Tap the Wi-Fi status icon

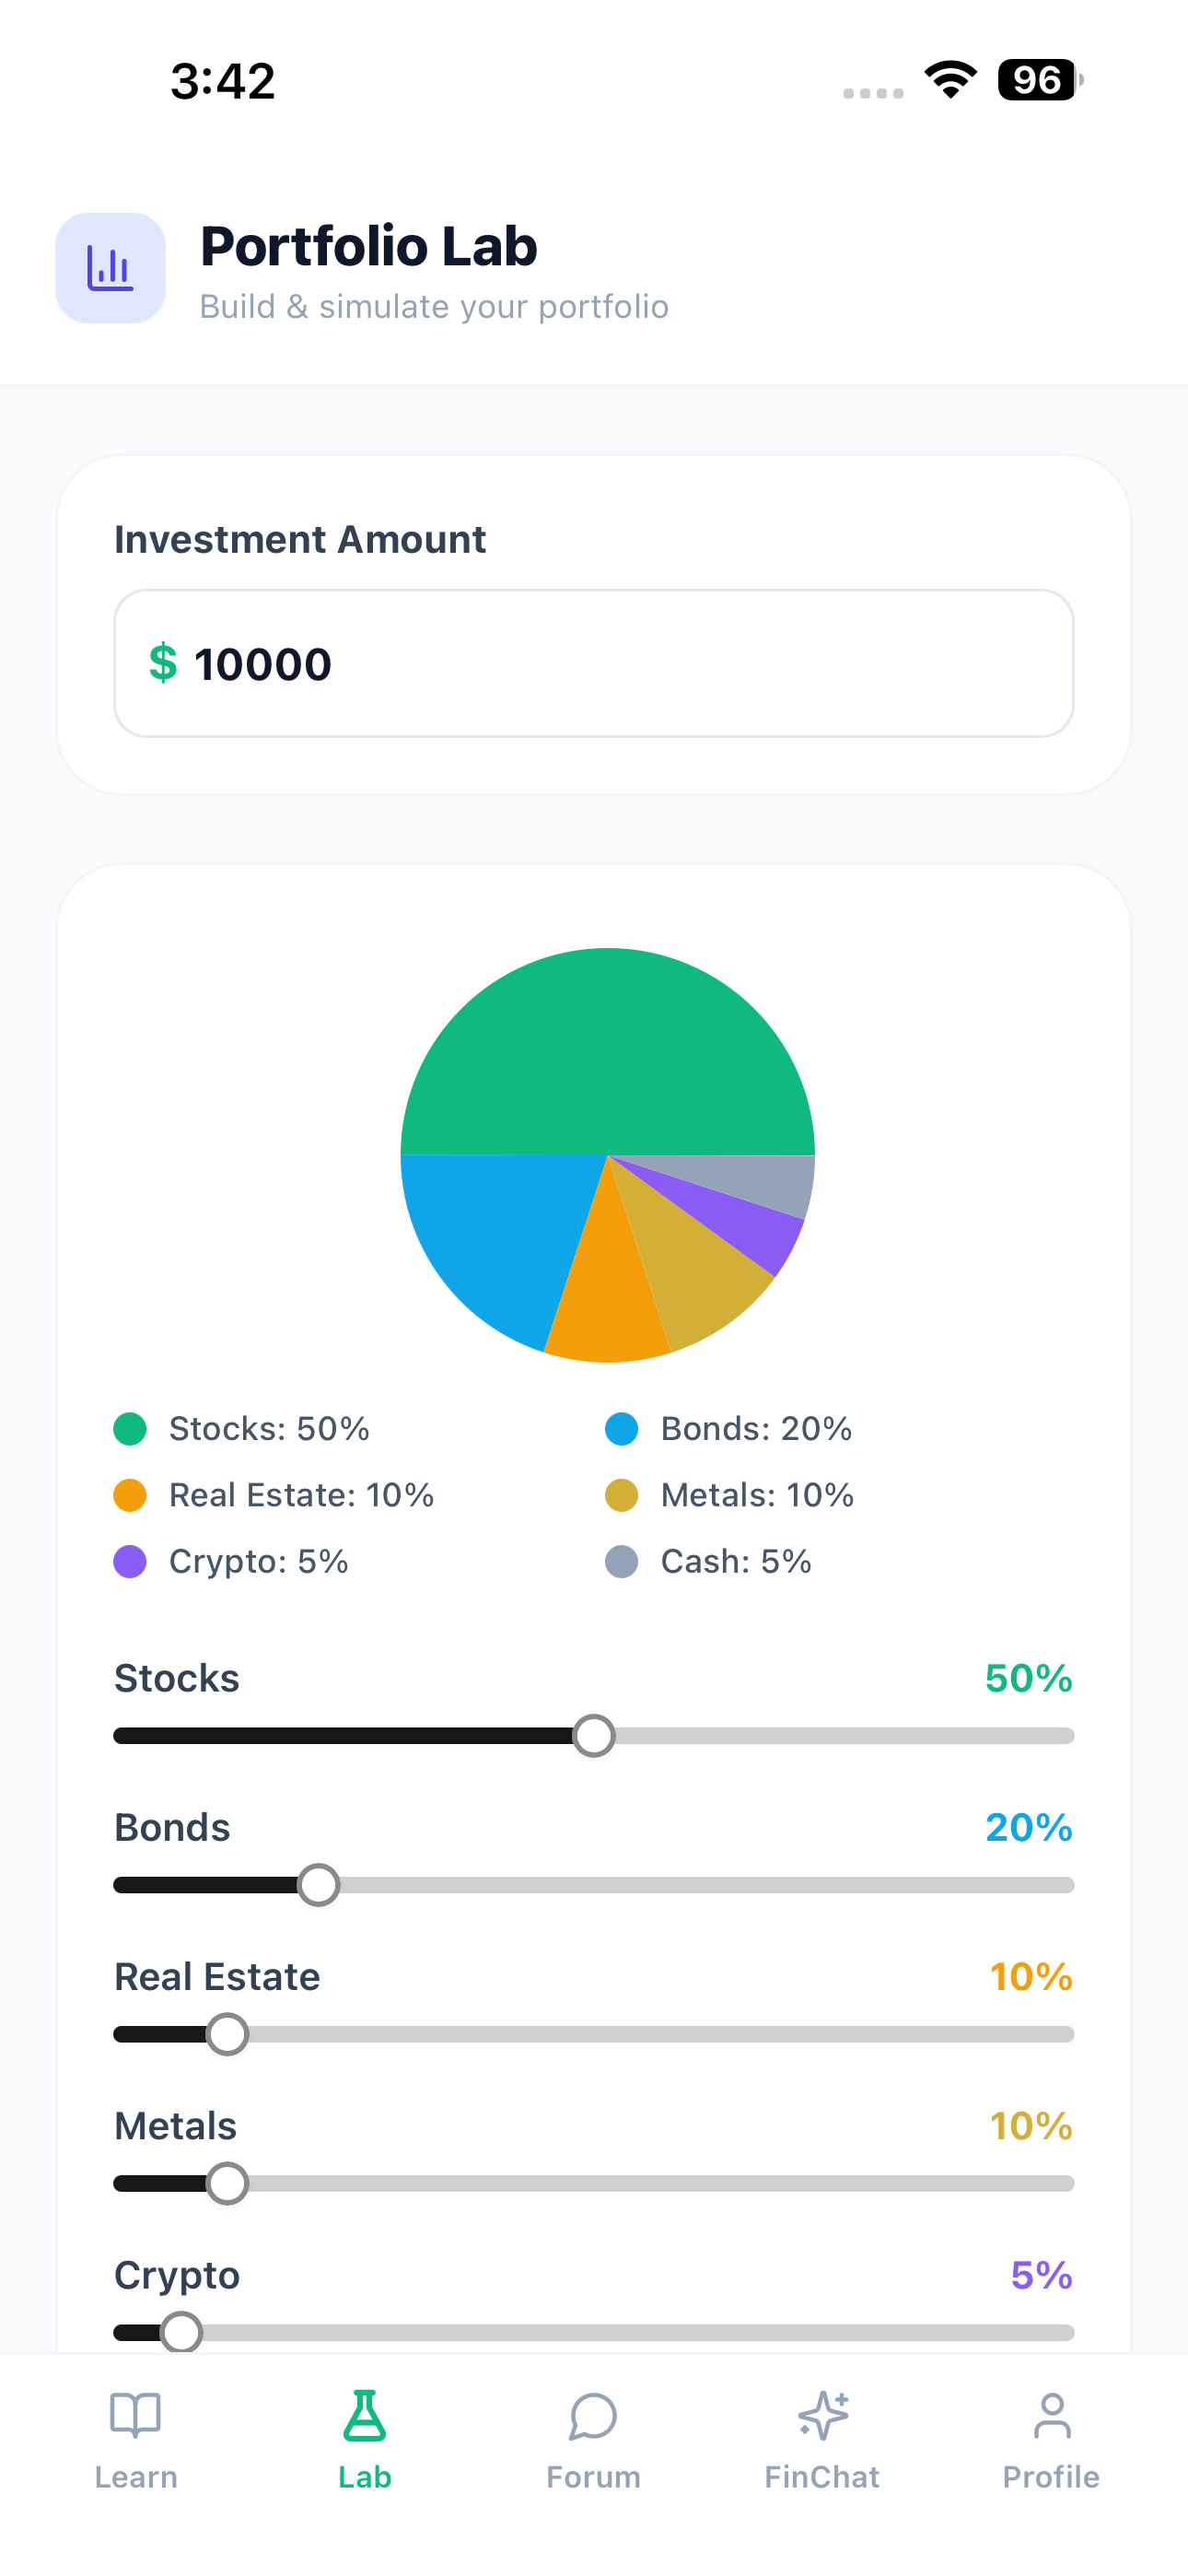[950, 80]
